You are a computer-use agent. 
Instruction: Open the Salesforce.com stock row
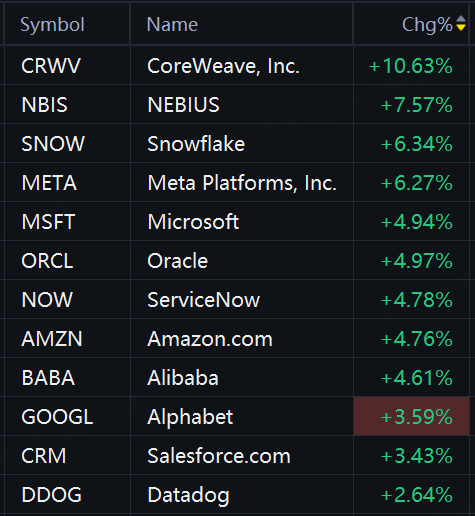click(237, 455)
